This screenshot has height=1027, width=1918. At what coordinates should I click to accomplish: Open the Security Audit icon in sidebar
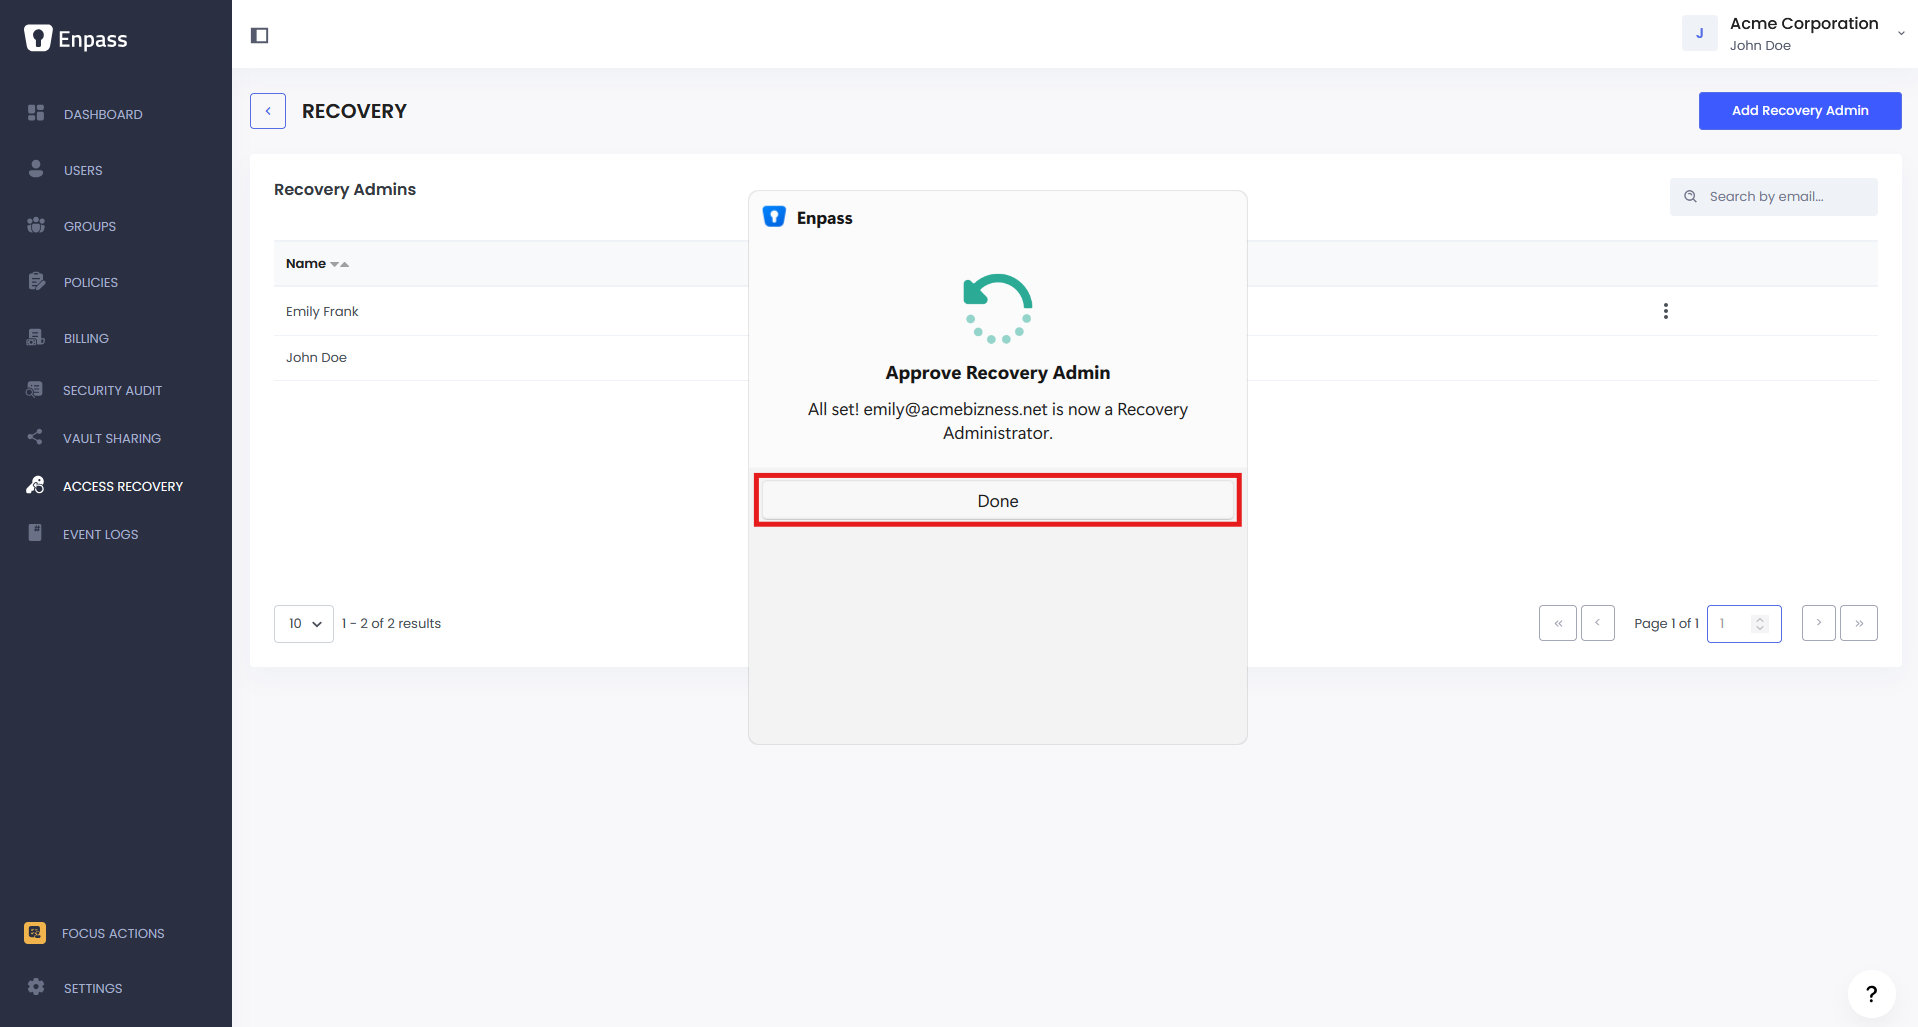pos(35,389)
